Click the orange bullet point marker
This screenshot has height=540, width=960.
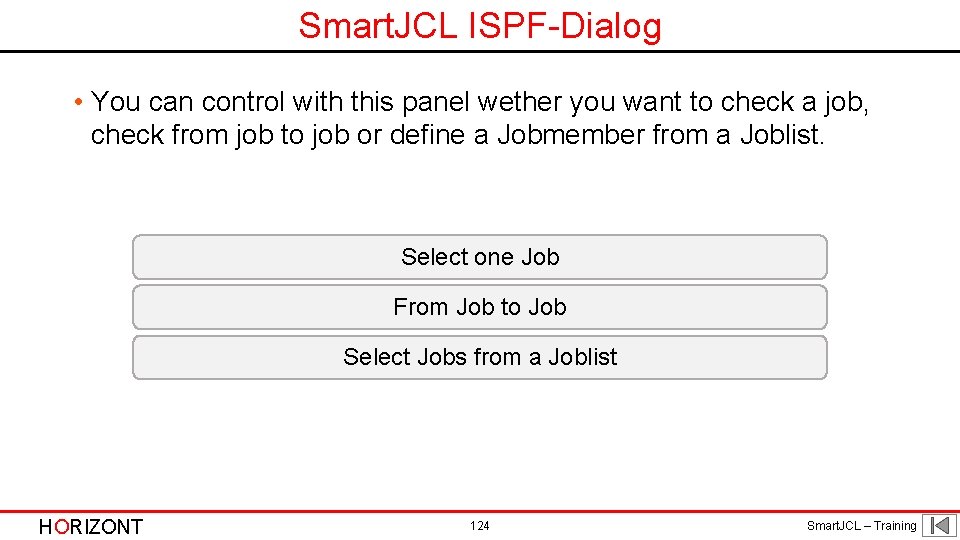point(78,102)
